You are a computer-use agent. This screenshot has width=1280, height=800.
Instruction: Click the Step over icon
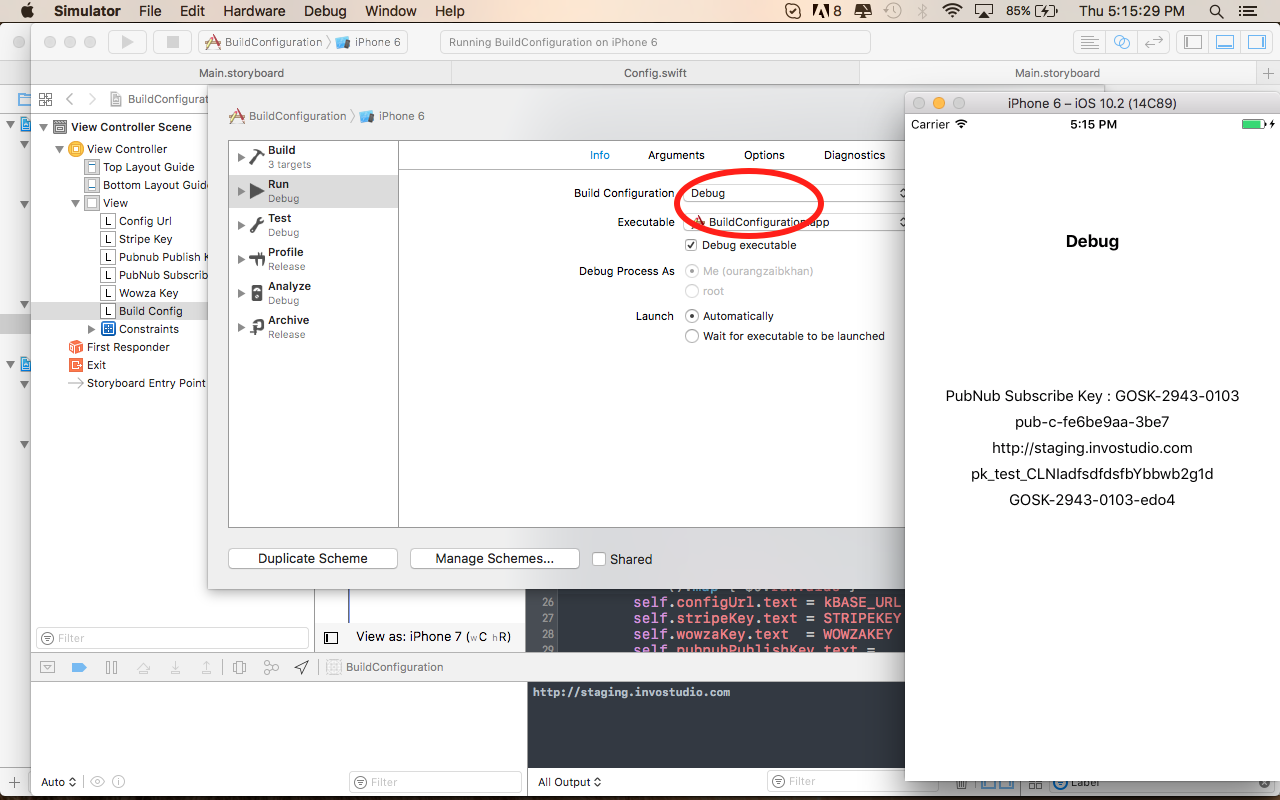tap(143, 667)
